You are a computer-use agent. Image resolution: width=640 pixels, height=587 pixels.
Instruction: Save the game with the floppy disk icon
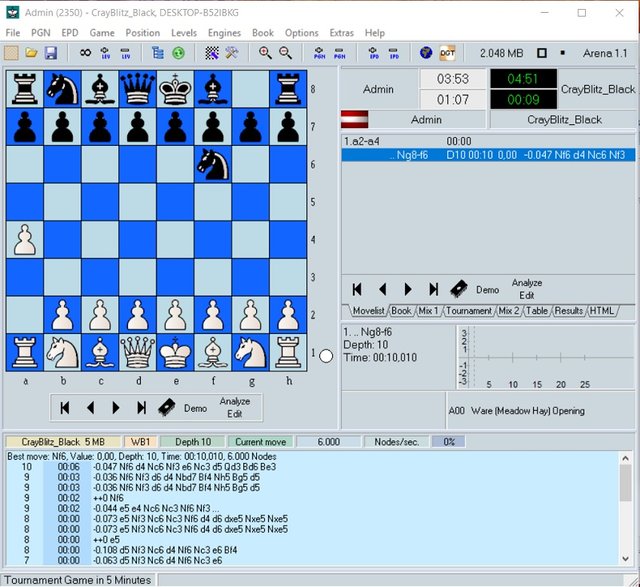click(51, 53)
